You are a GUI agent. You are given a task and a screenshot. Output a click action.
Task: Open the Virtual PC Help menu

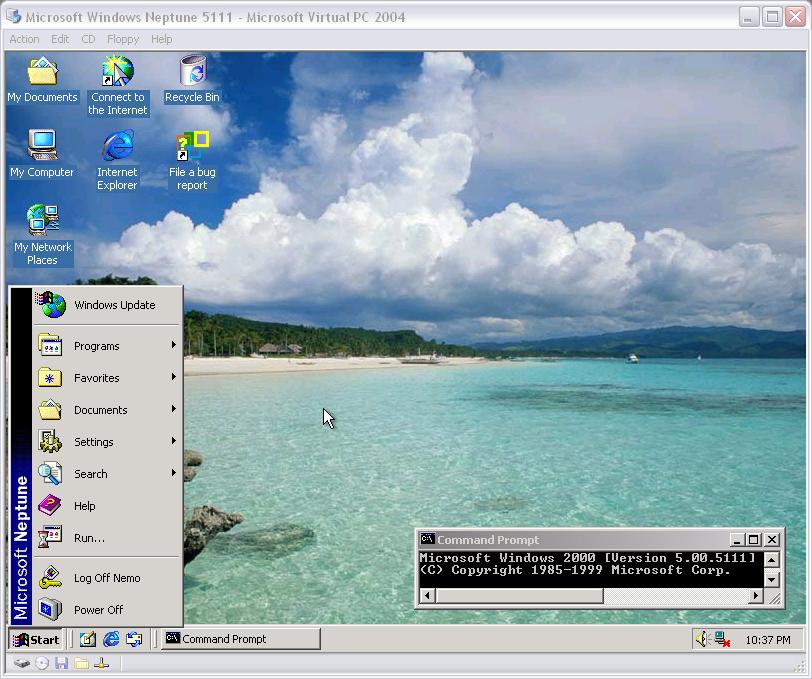click(x=162, y=39)
